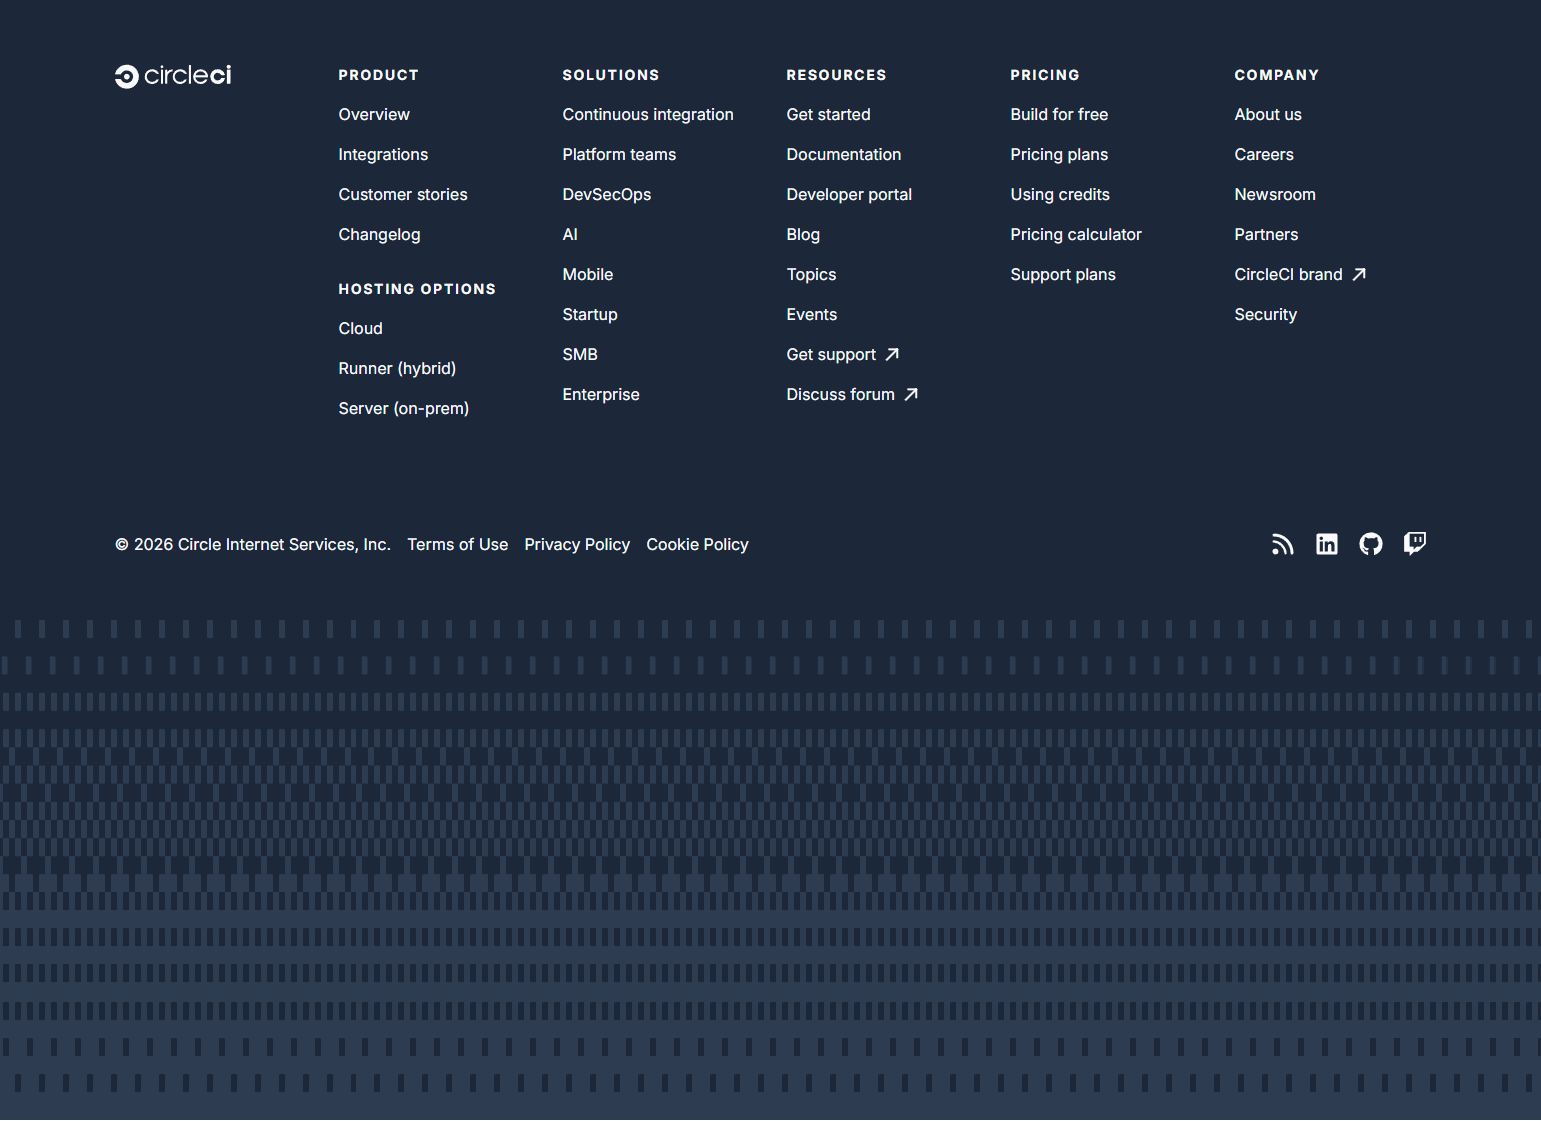1541x1121 pixels.
Task: Open the Terms of Use page
Action: pos(457,544)
